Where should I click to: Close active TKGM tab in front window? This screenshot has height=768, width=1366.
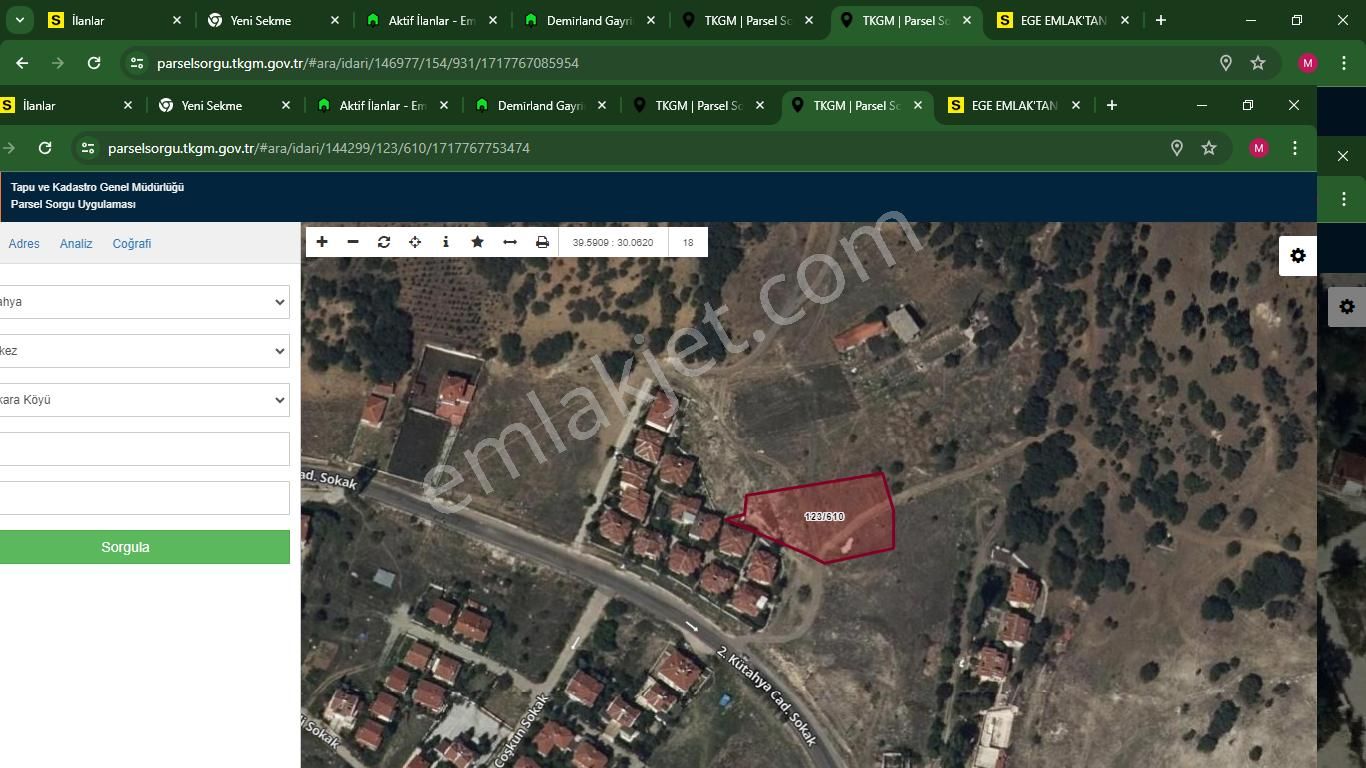(918, 105)
